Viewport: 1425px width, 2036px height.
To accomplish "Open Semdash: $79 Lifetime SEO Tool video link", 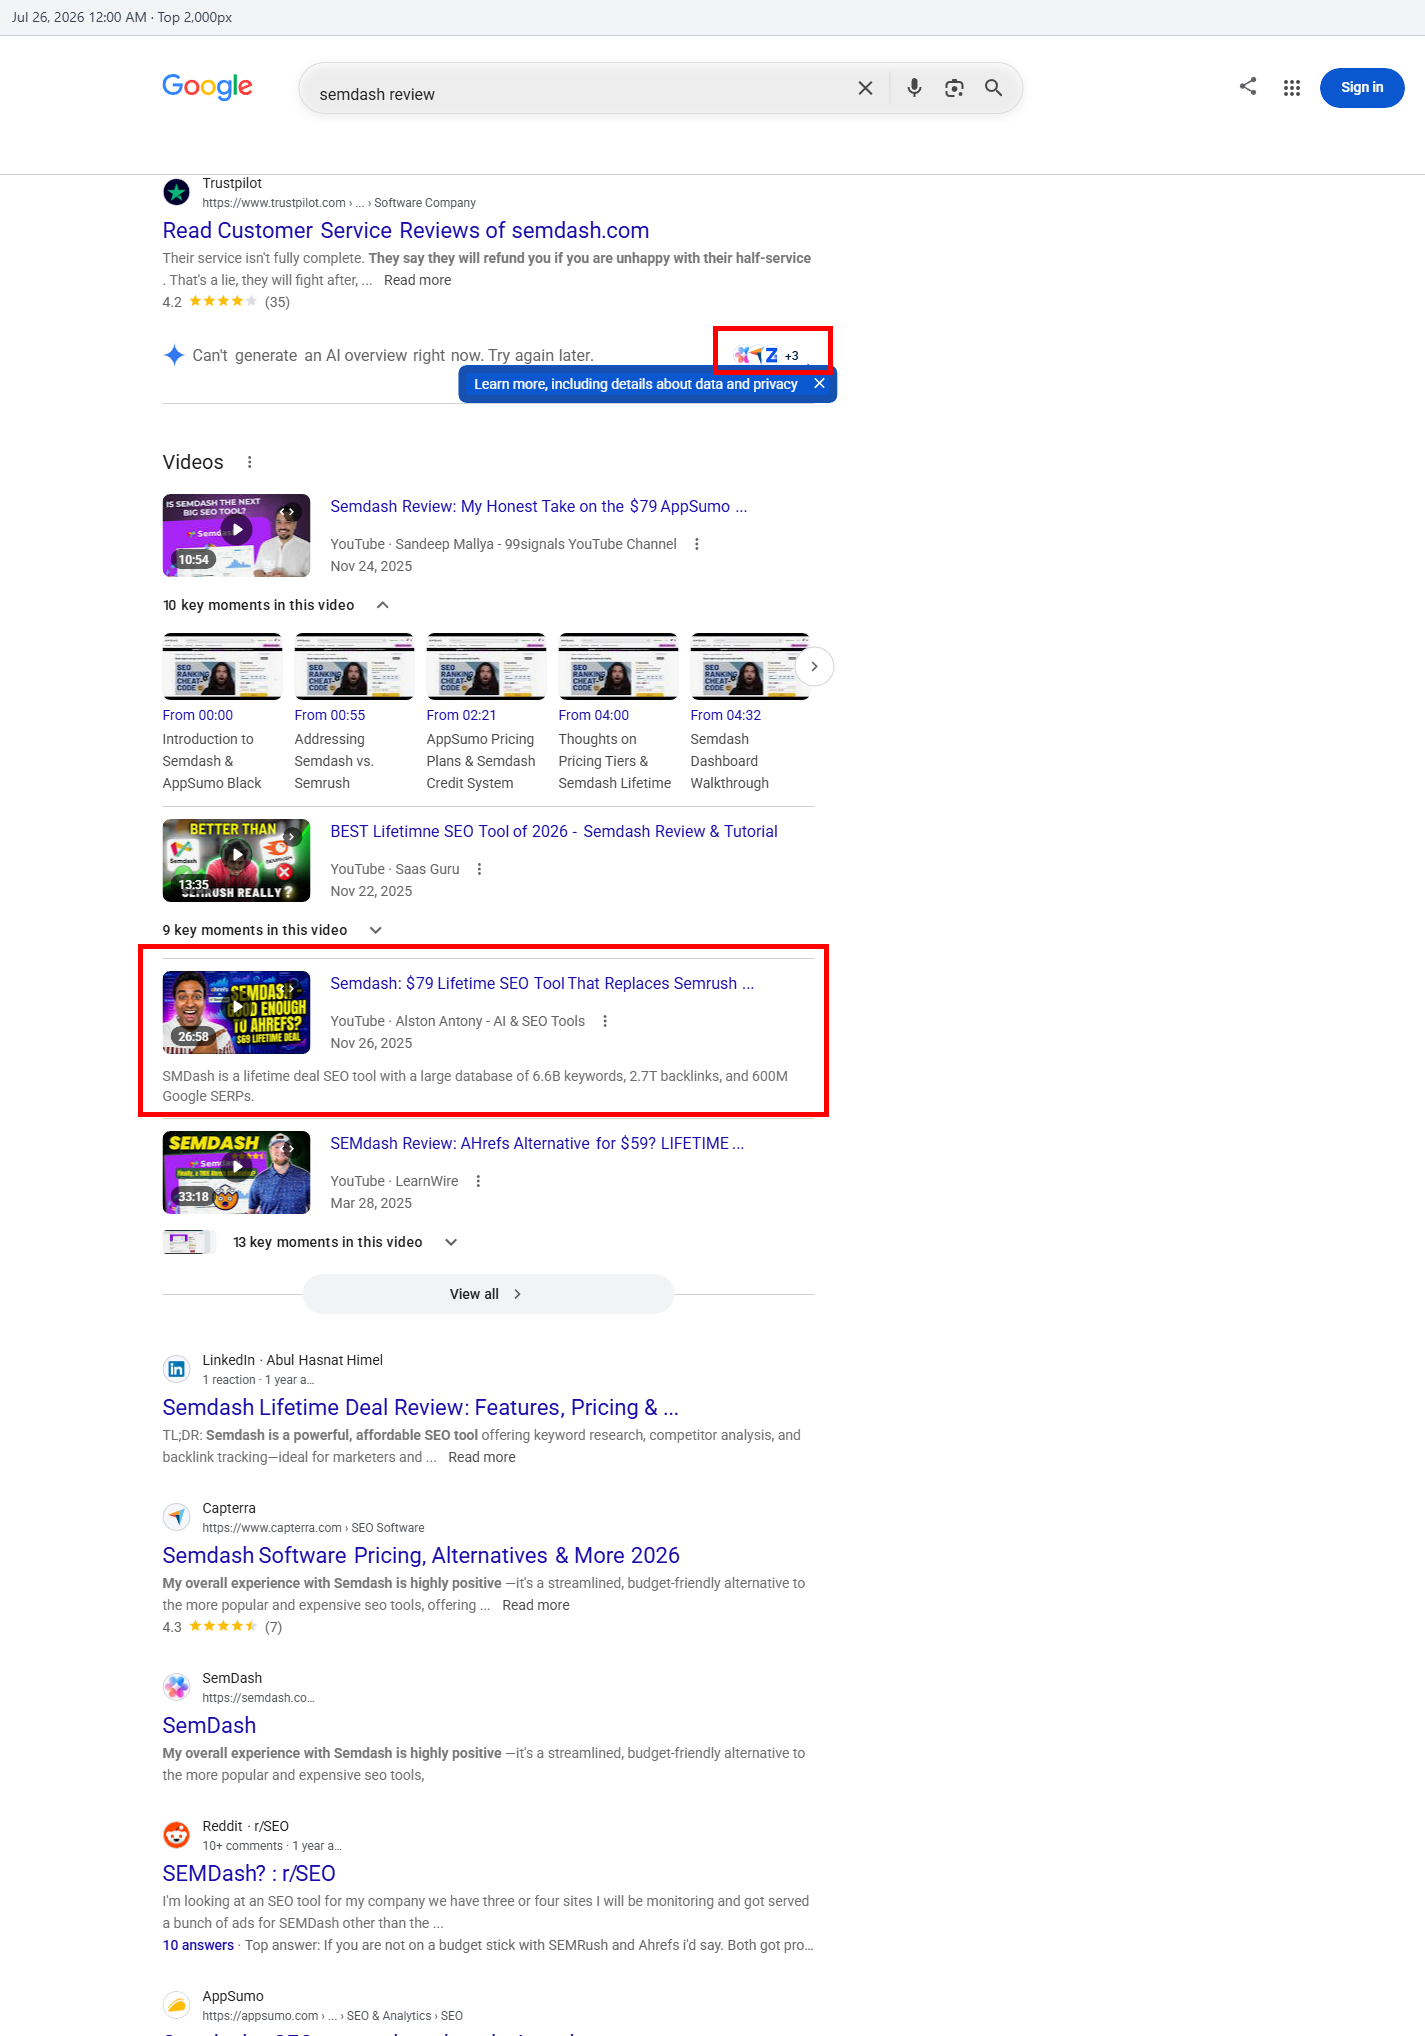I will (542, 983).
